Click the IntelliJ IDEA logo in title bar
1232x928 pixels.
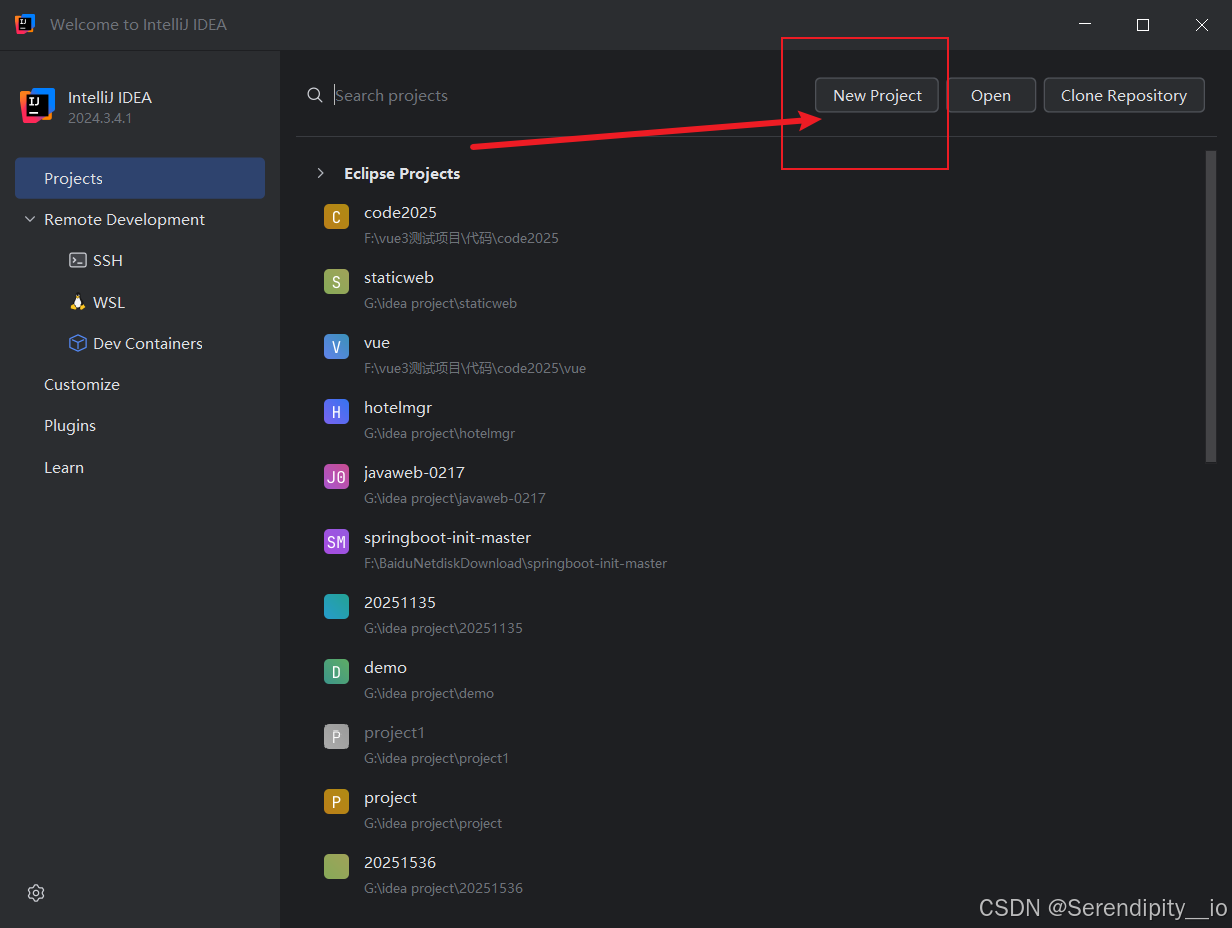point(25,24)
